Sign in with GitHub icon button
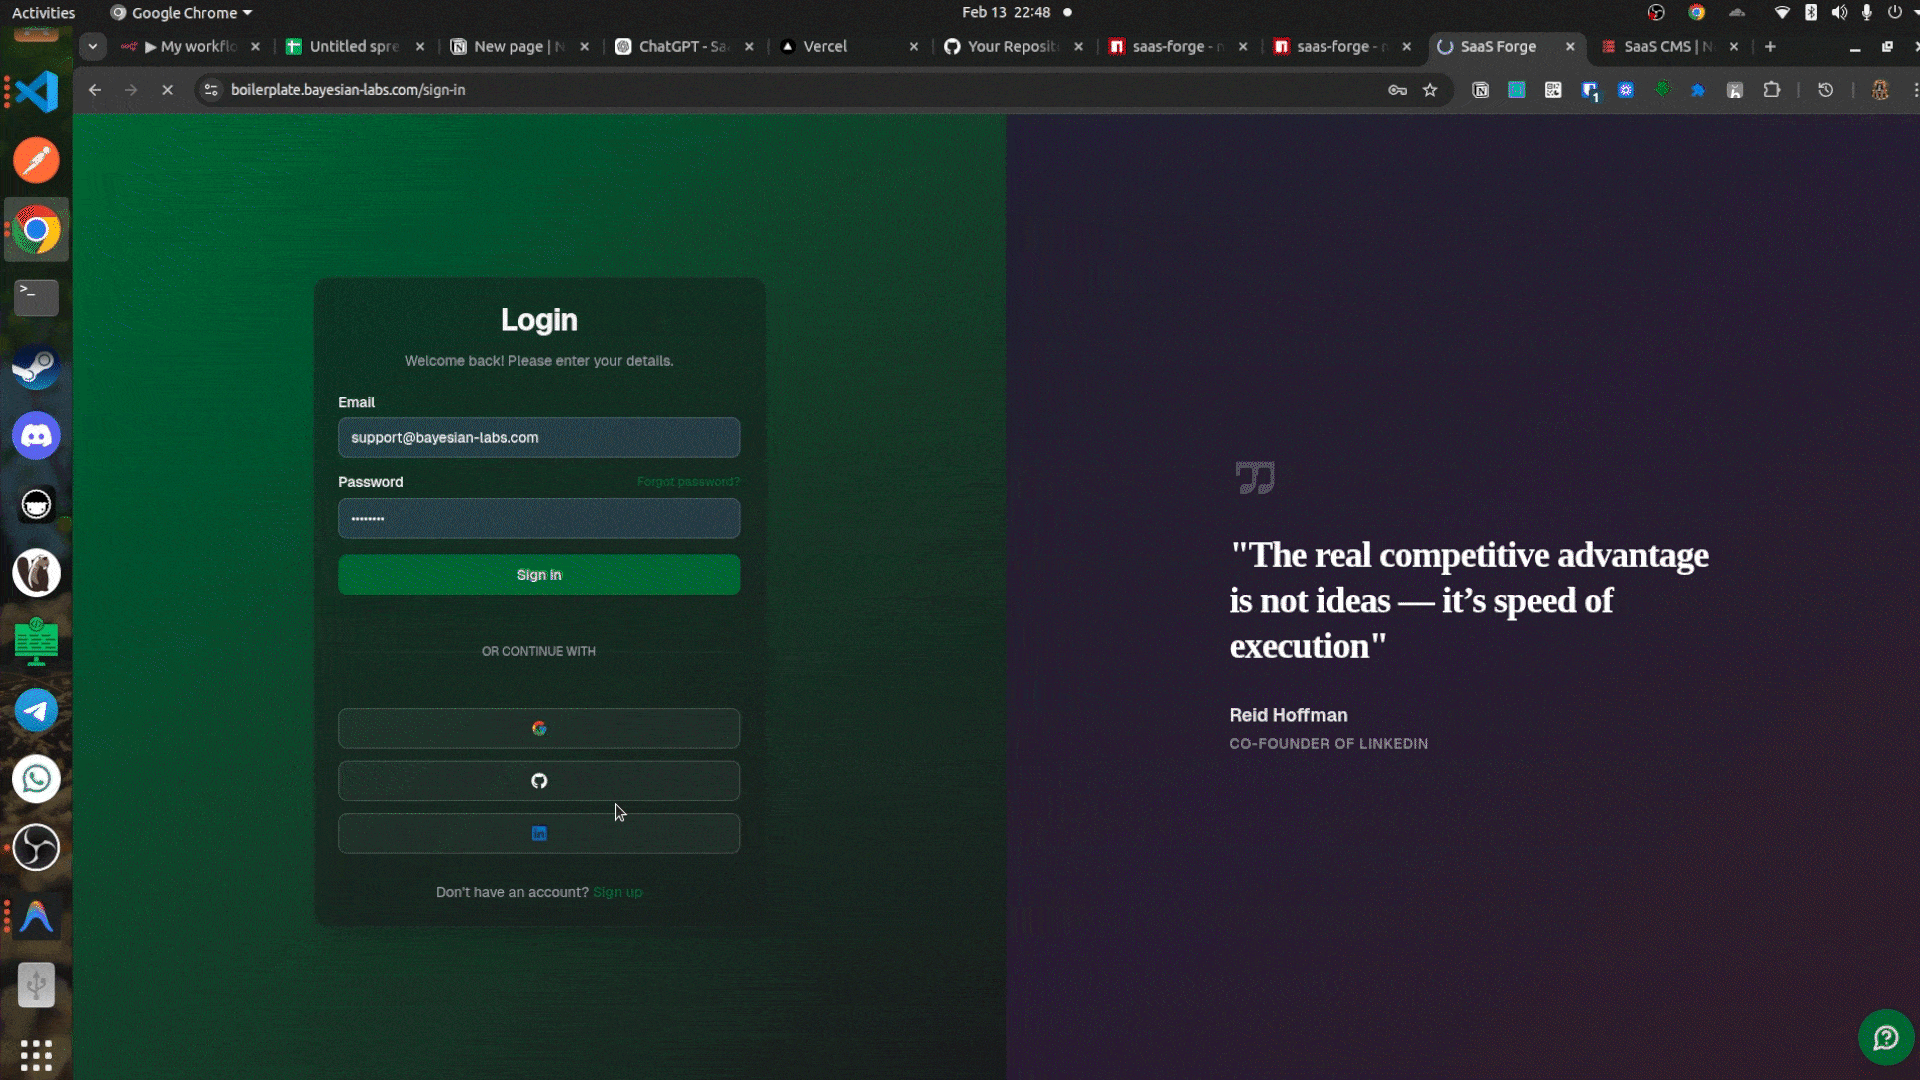Screen dimensions: 1920x1080 point(539,781)
